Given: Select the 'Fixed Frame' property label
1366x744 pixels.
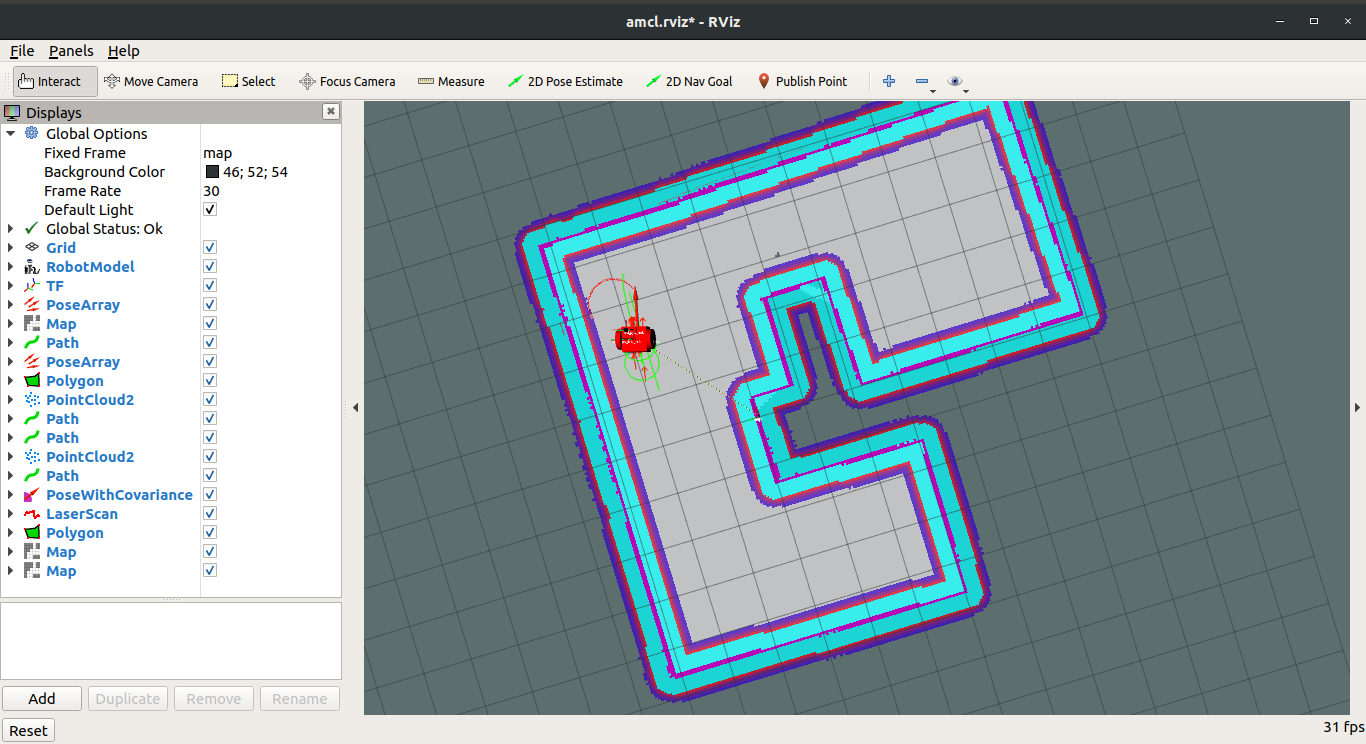Looking at the screenshot, I should coord(85,153).
